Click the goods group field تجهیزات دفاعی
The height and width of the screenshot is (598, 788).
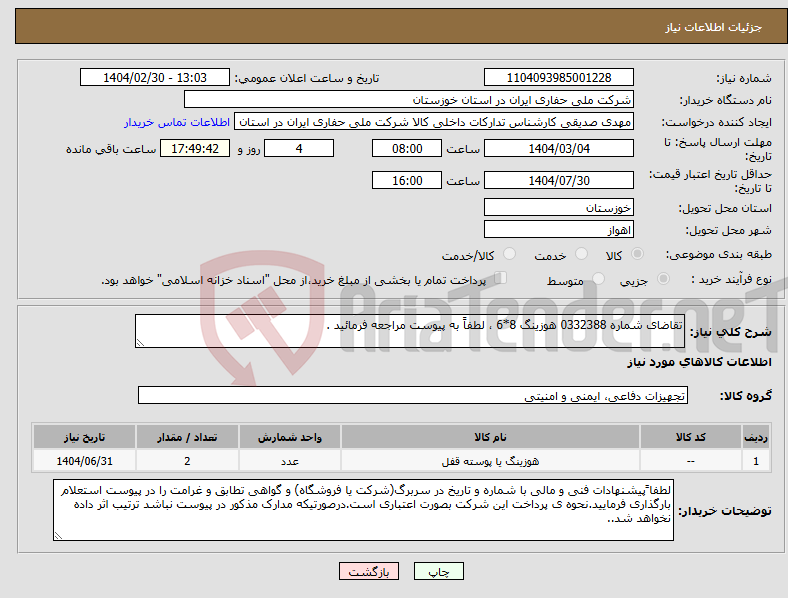pos(413,395)
